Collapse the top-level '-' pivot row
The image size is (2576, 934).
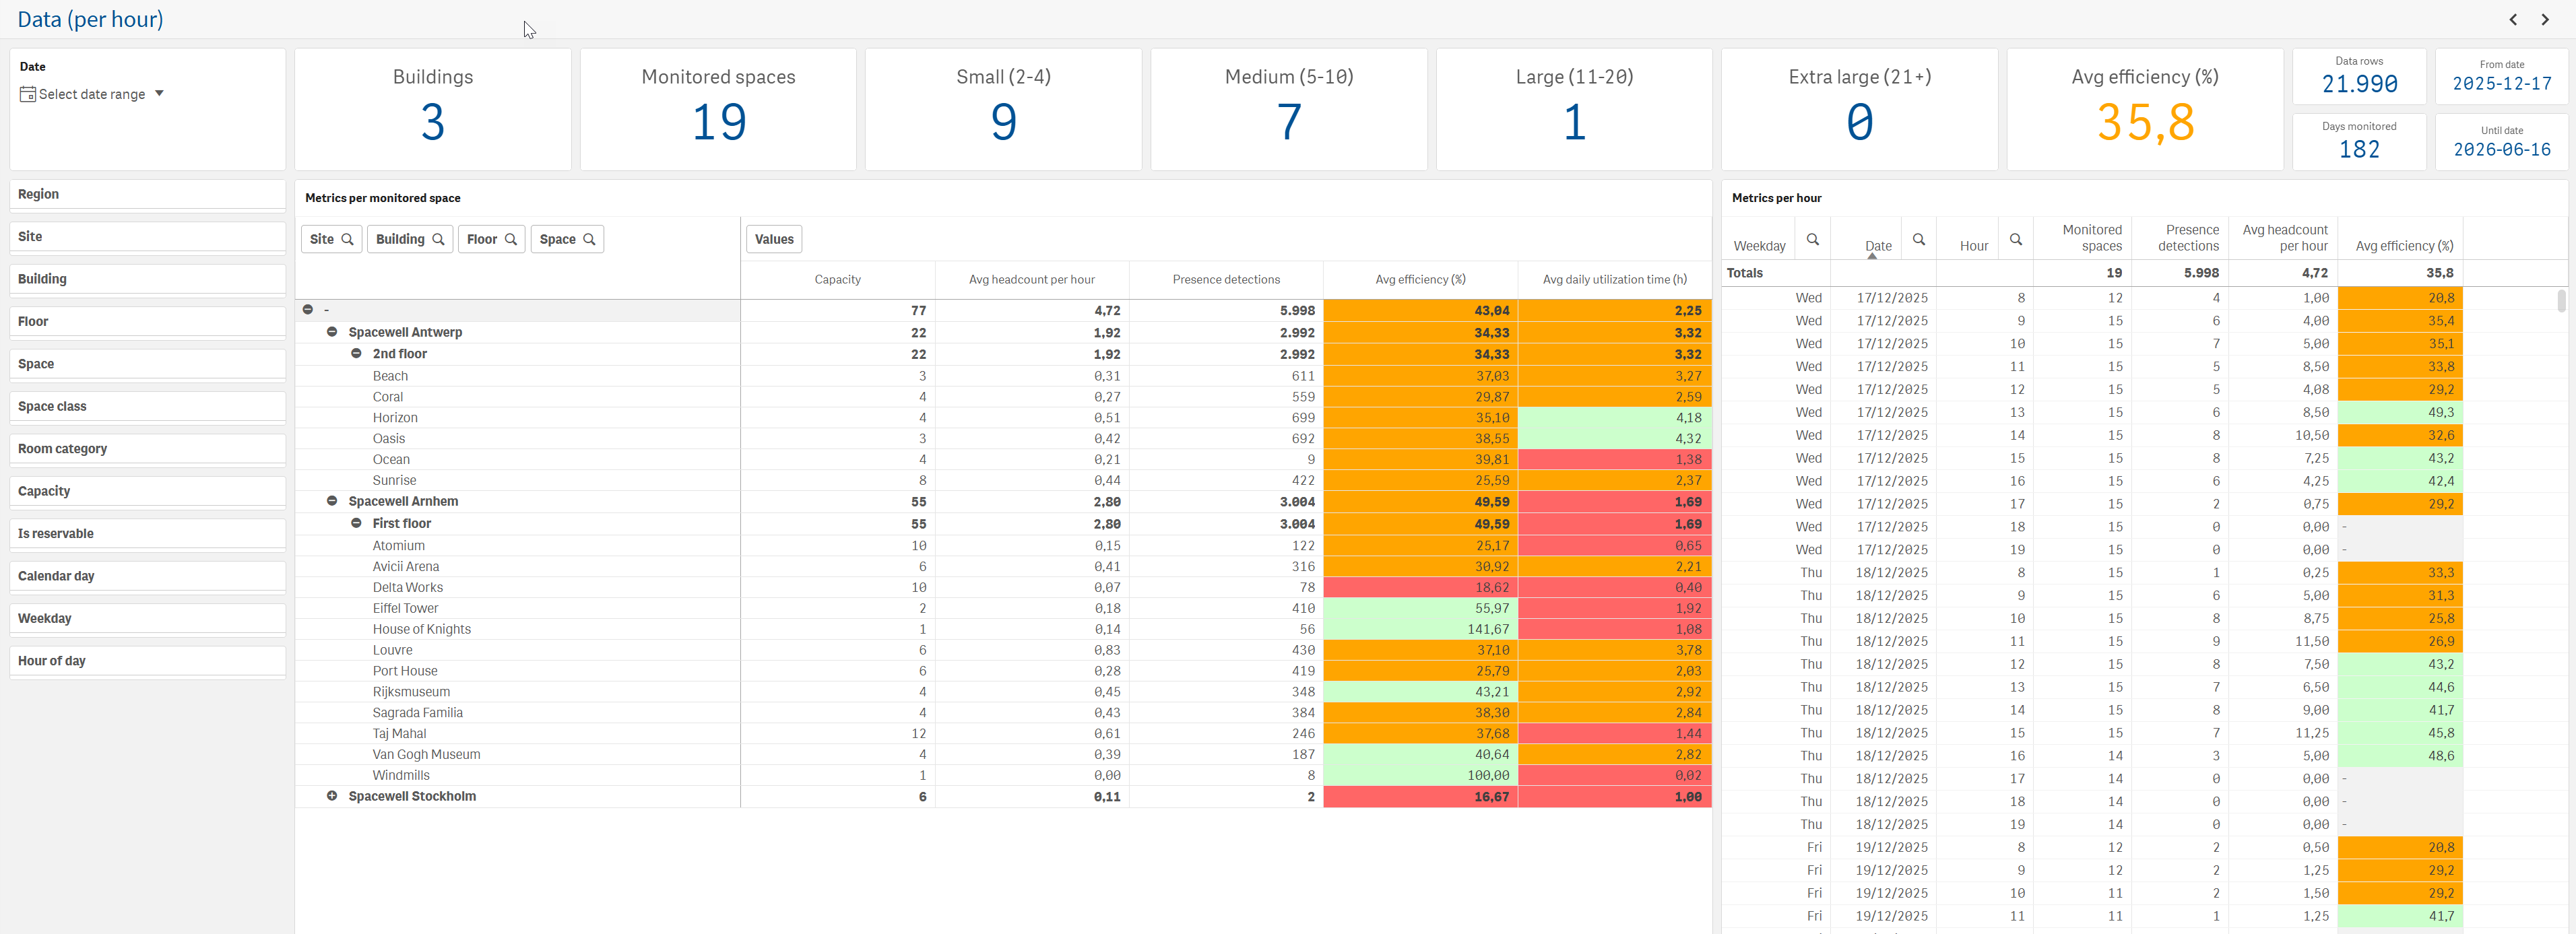pyautogui.click(x=308, y=310)
